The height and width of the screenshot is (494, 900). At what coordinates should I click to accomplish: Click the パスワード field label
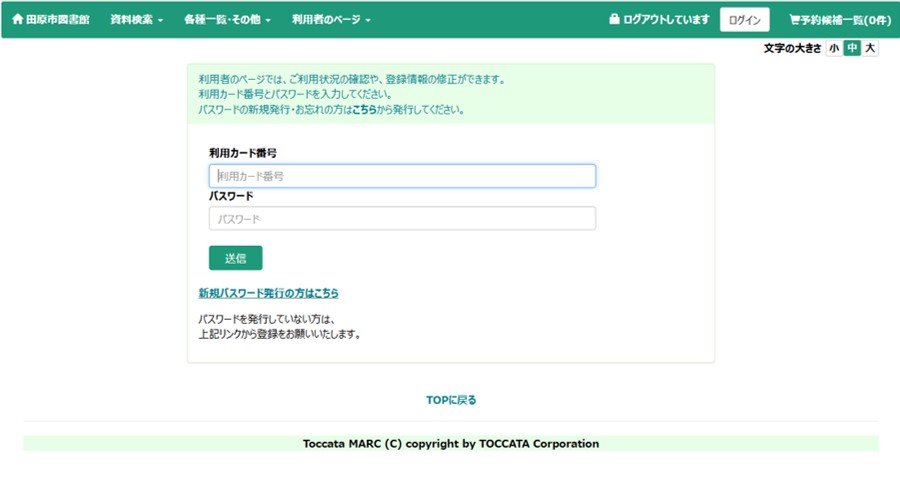click(x=231, y=196)
